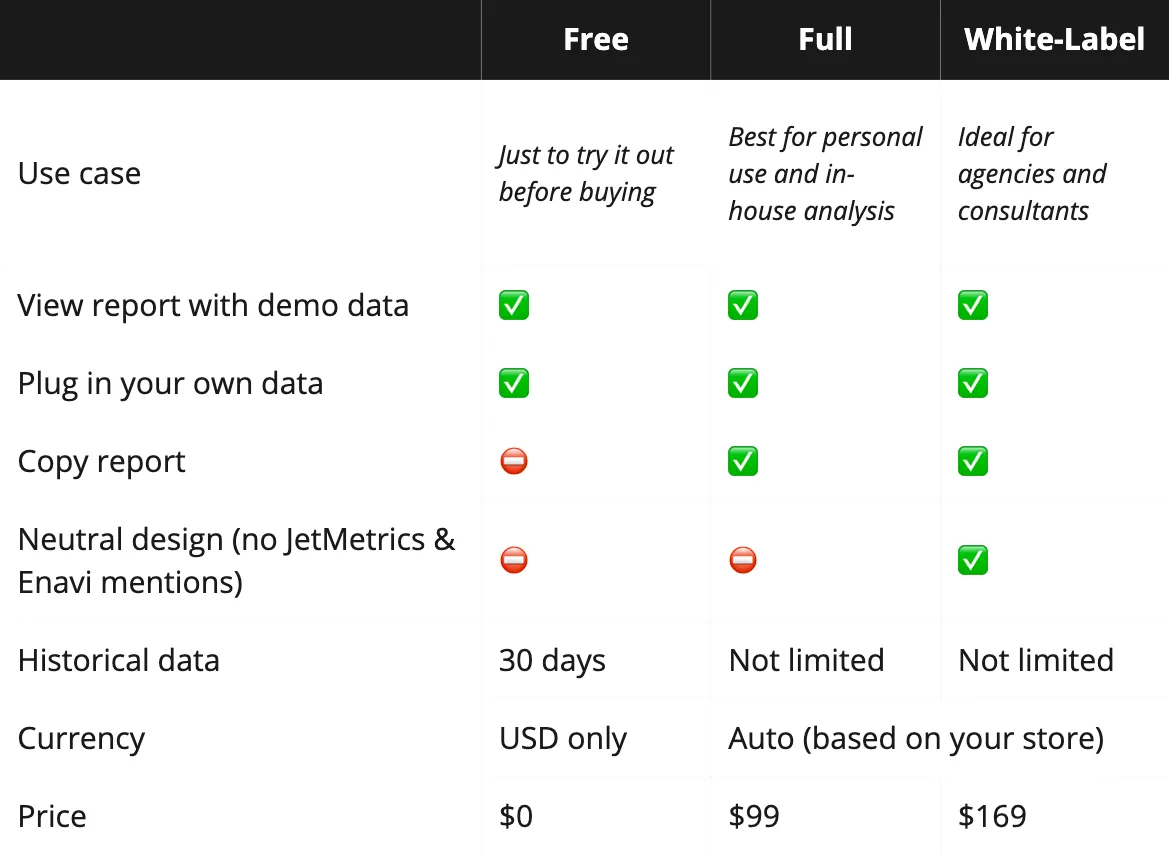Click the $169 White-Label price
This screenshot has height=854, width=1169.
click(992, 816)
